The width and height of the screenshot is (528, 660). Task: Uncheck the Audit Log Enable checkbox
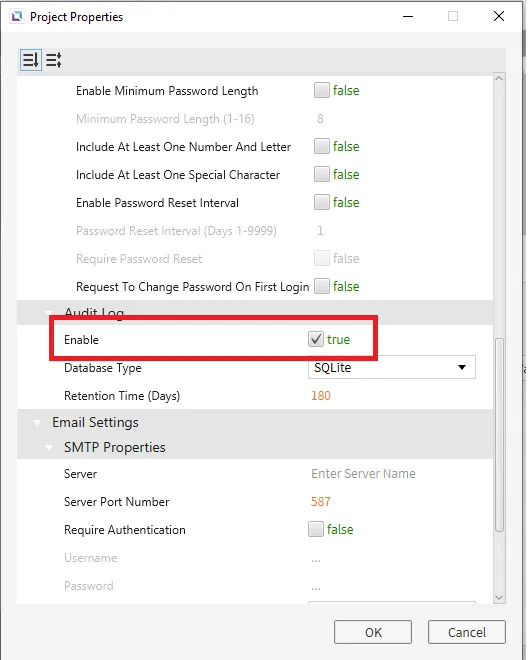(x=316, y=339)
